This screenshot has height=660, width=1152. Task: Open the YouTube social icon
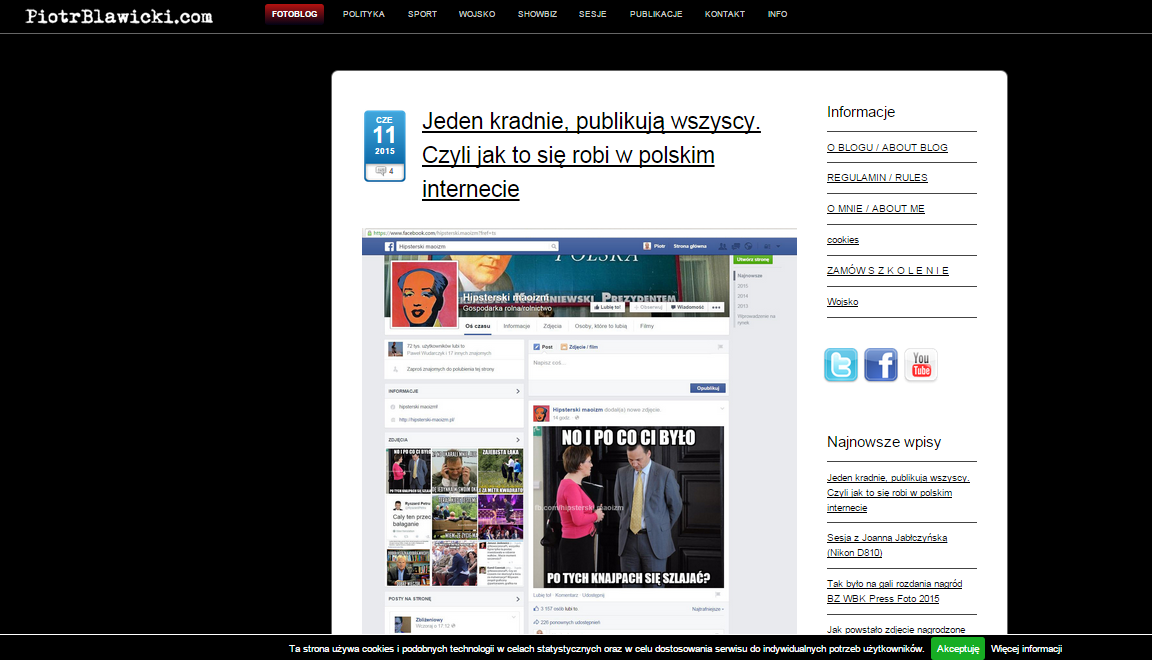[921, 365]
